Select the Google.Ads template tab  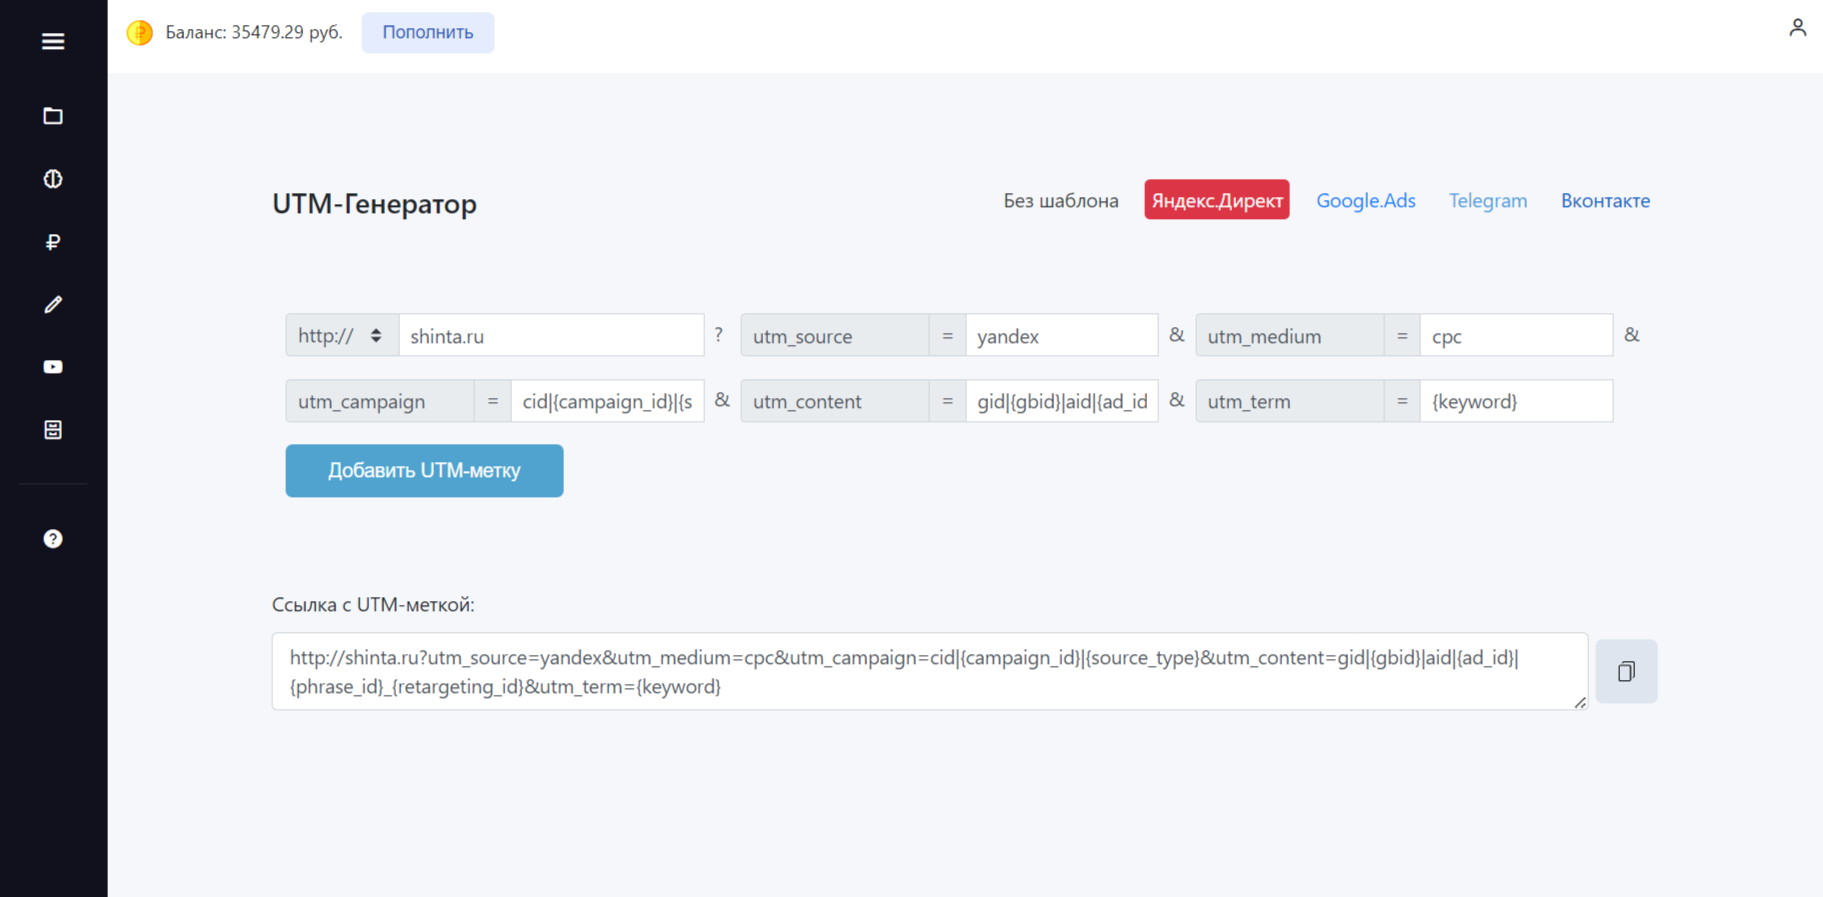tap(1365, 200)
